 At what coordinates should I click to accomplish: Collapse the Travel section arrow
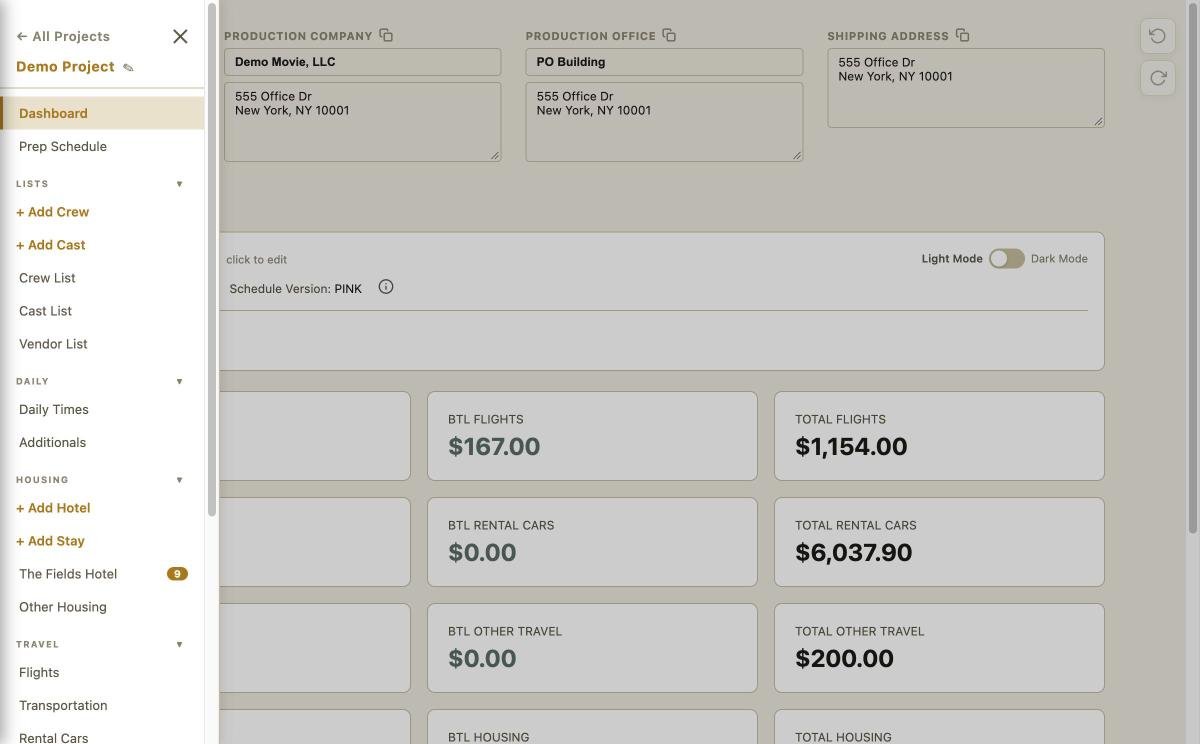click(x=180, y=644)
